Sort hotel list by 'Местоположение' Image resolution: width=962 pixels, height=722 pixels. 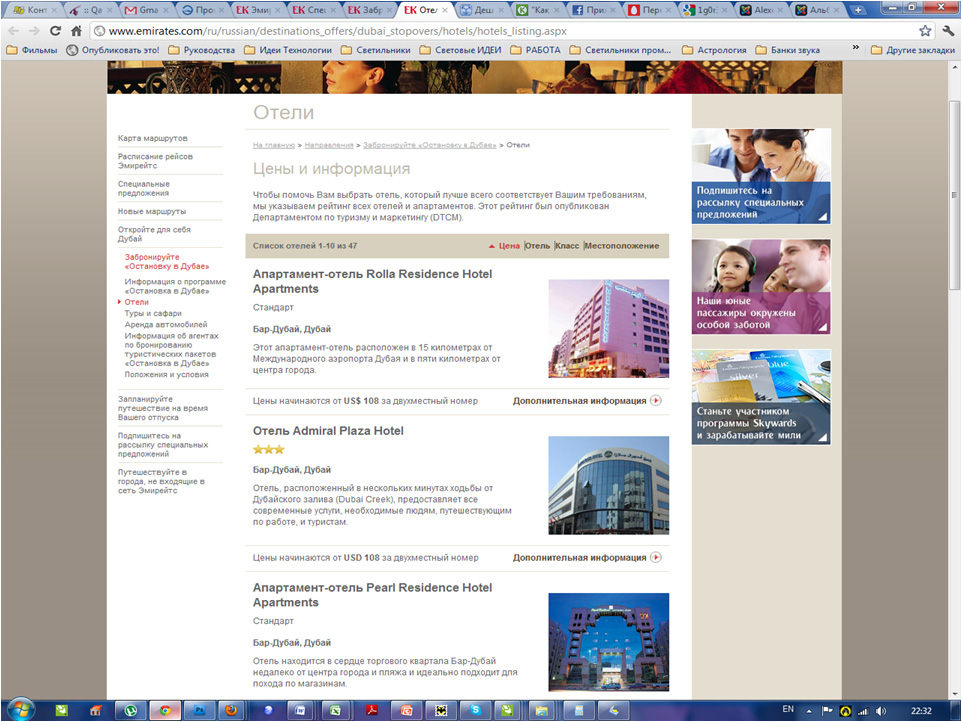pyautogui.click(x=622, y=246)
